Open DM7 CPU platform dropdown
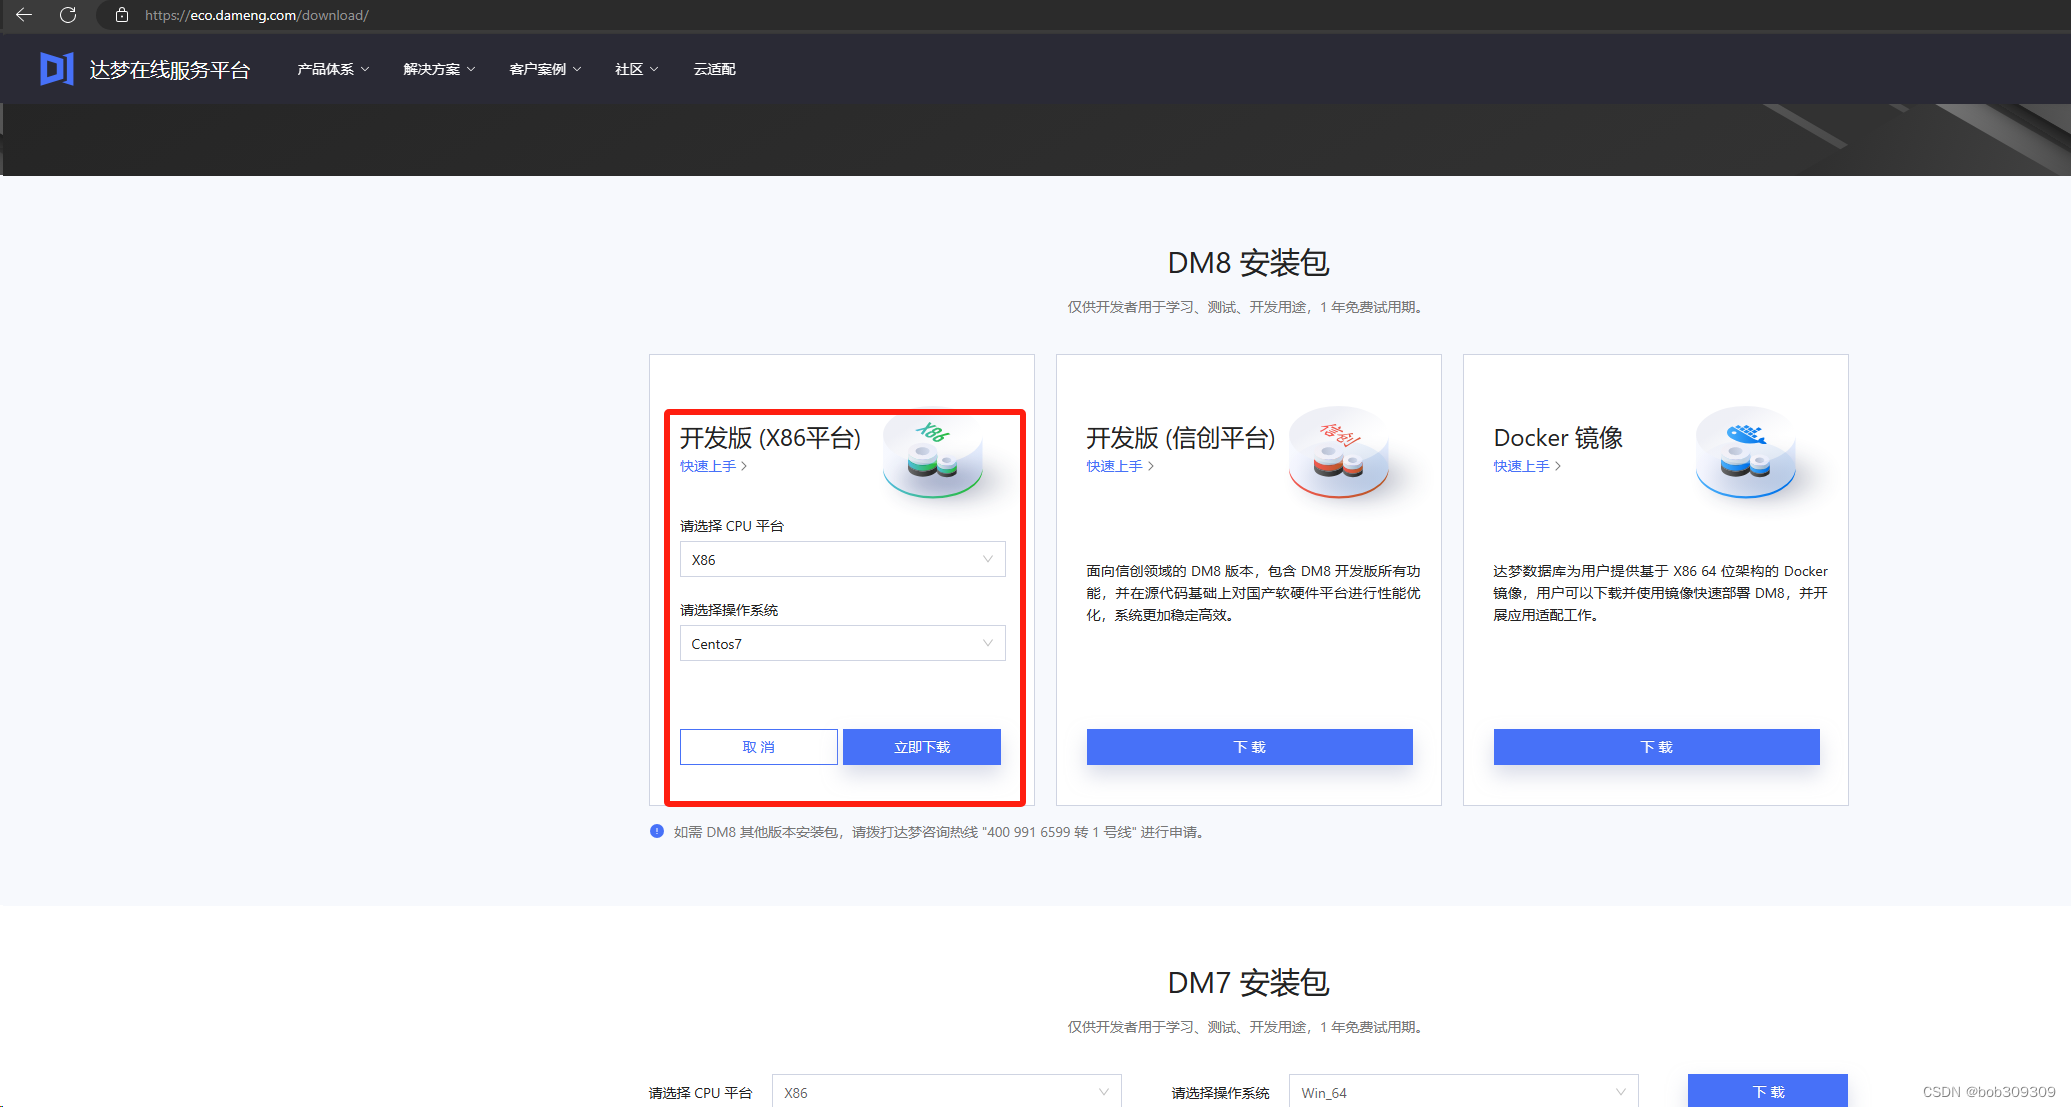The image size is (2071, 1107). (x=946, y=1092)
